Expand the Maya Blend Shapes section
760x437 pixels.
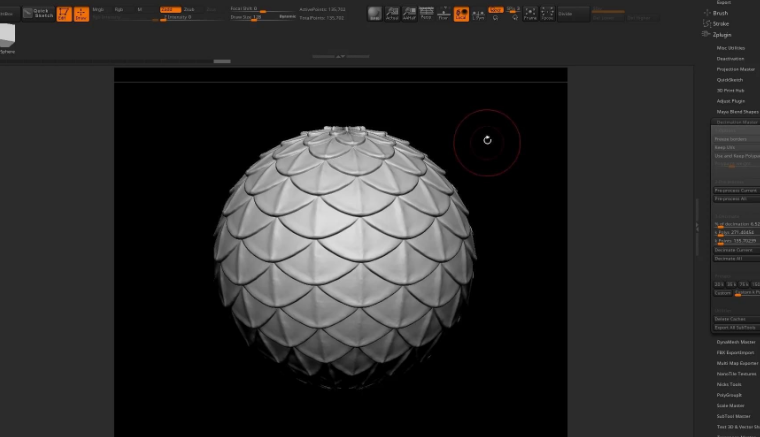(x=737, y=112)
